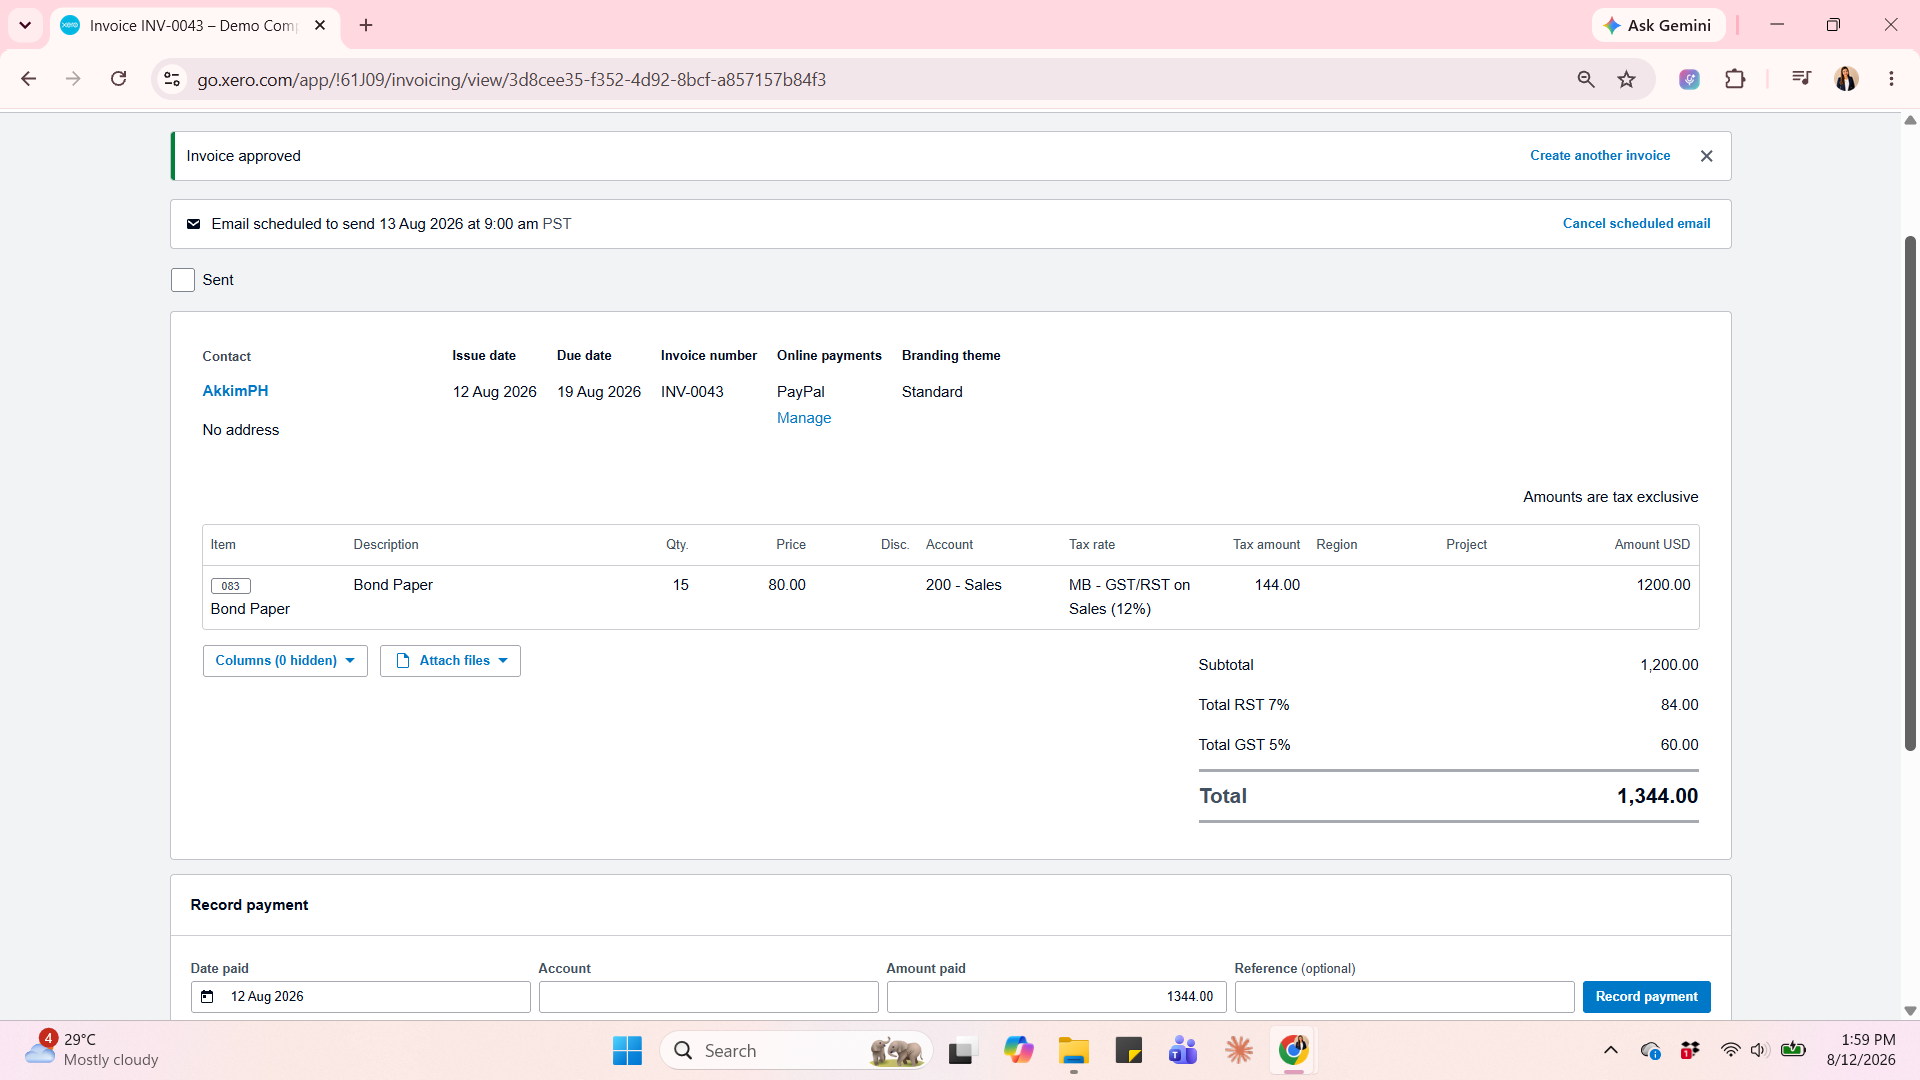Click the page vertical scrollbar
Viewport: 1920px width, 1080px height.
click(1910, 494)
